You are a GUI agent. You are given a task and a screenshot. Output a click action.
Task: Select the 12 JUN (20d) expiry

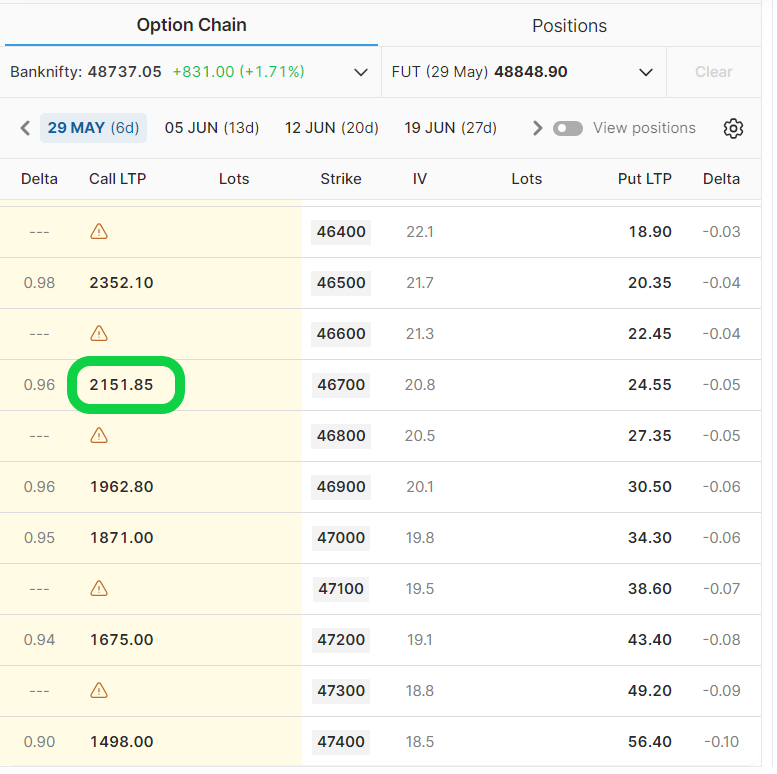[332, 128]
